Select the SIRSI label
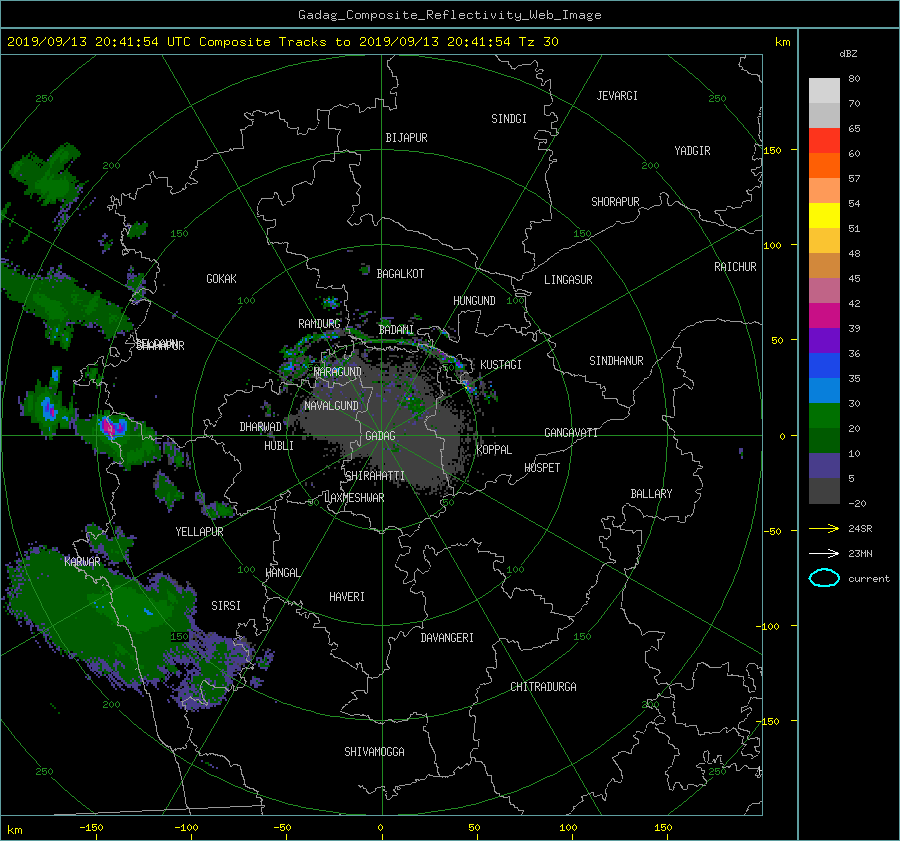Image resolution: width=900 pixels, height=841 pixels. pos(226,606)
